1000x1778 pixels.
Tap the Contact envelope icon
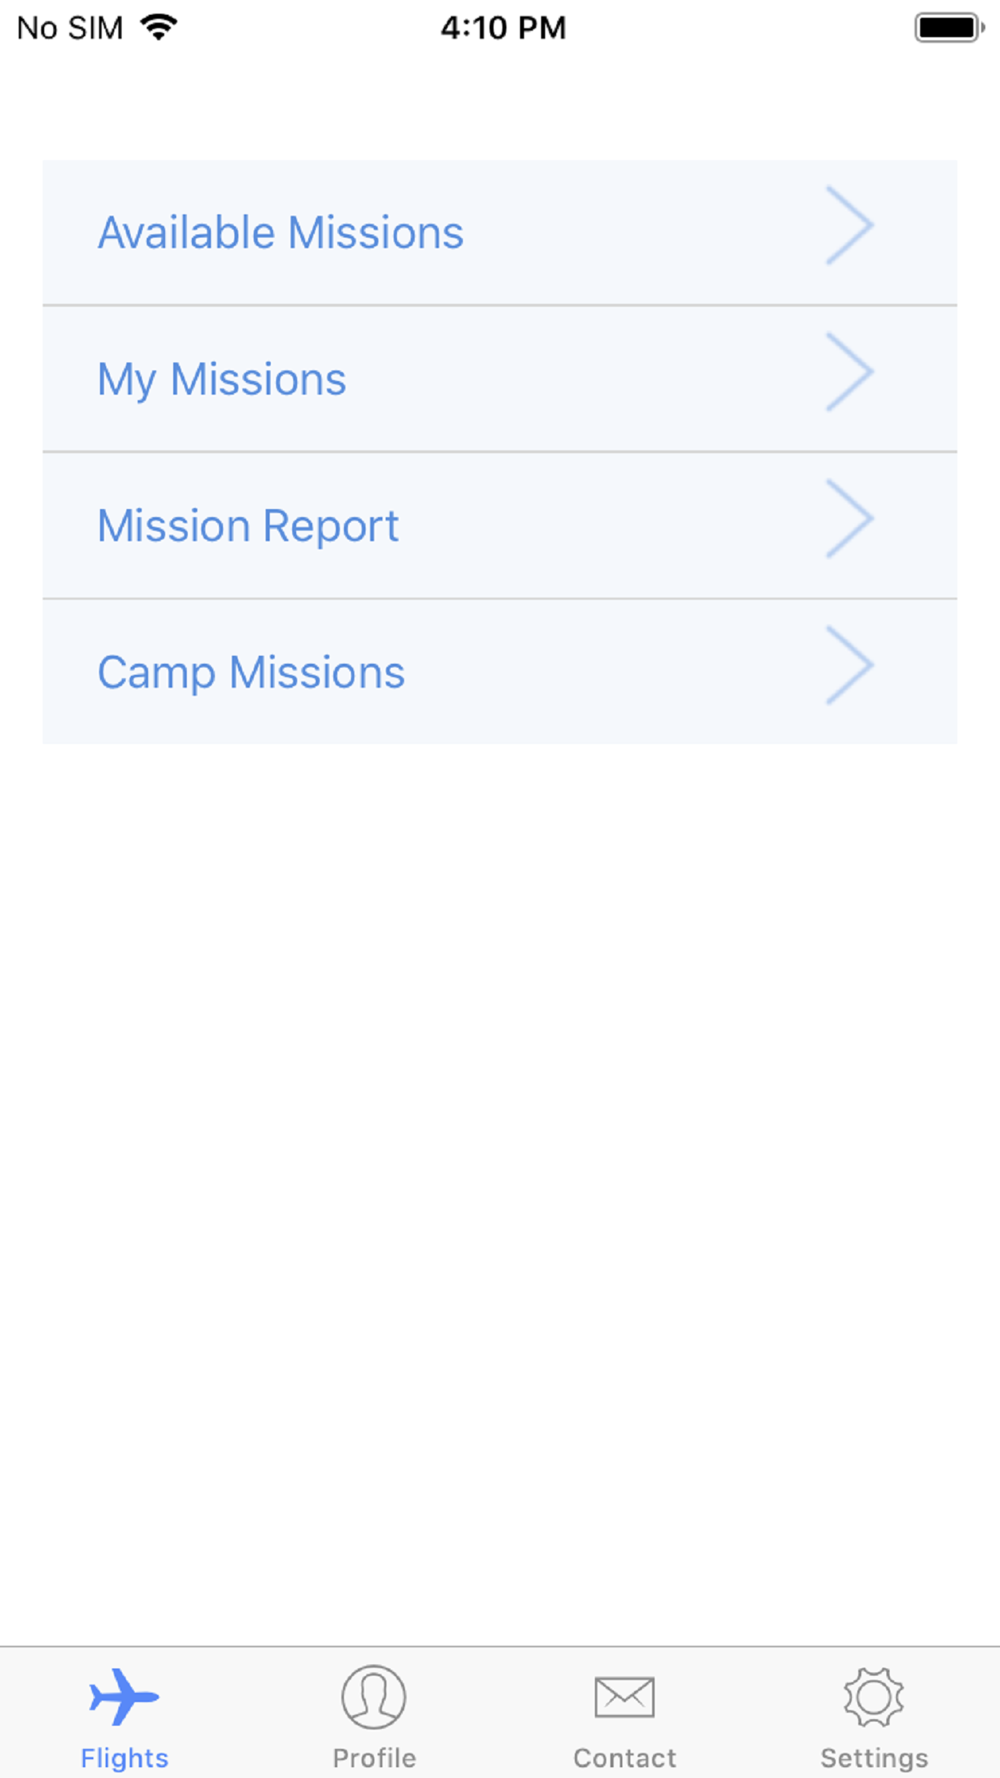(x=624, y=1697)
